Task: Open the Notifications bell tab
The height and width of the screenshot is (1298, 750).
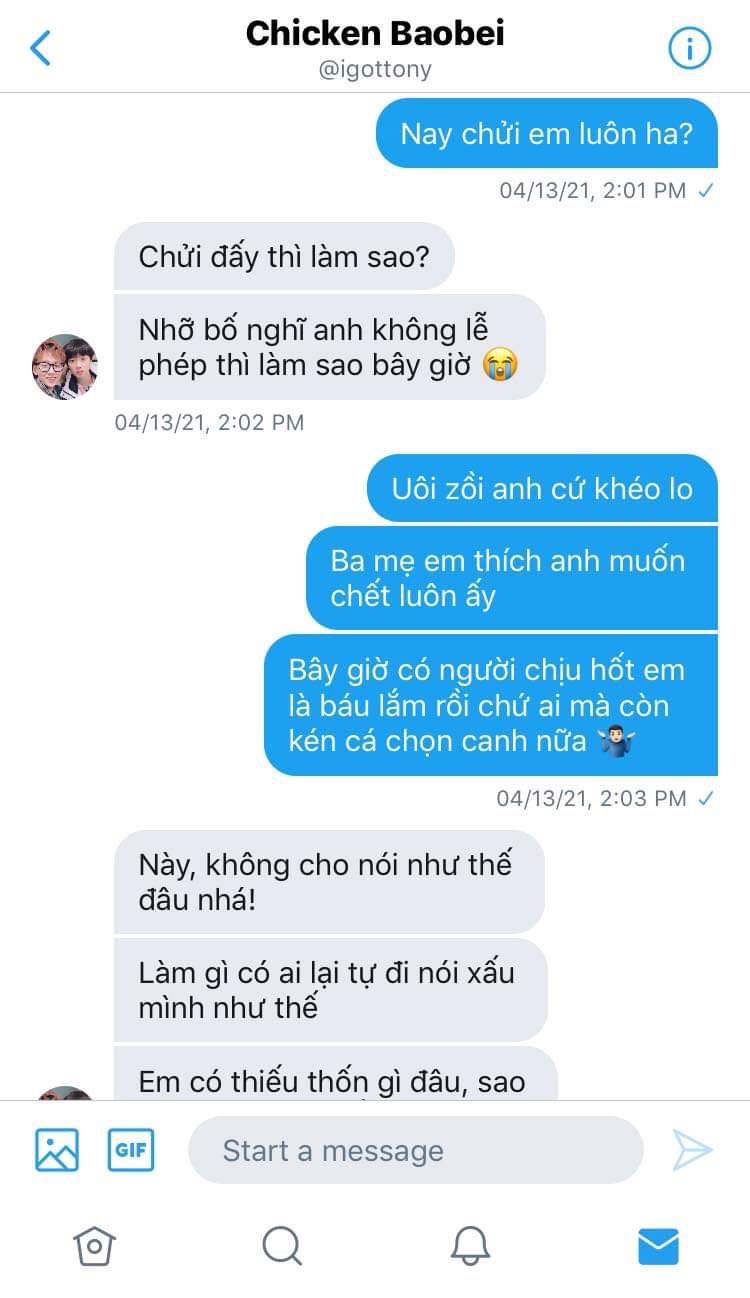Action: coord(470,1246)
